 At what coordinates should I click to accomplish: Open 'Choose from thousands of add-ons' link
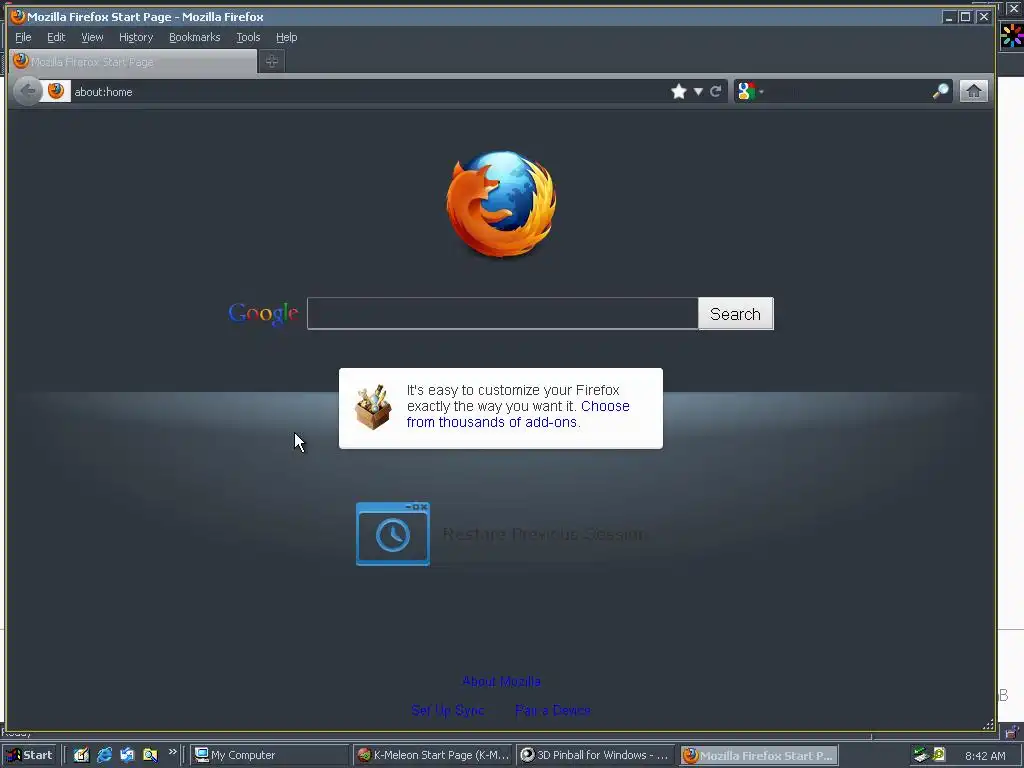pyautogui.click(x=518, y=414)
